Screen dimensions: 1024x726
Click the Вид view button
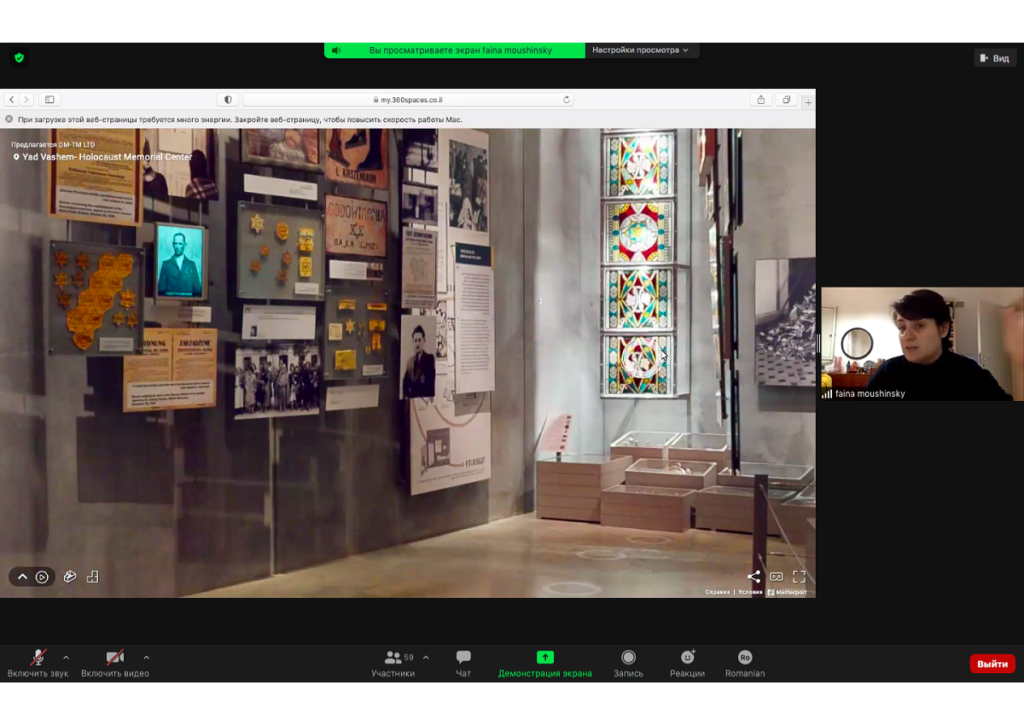[995, 58]
